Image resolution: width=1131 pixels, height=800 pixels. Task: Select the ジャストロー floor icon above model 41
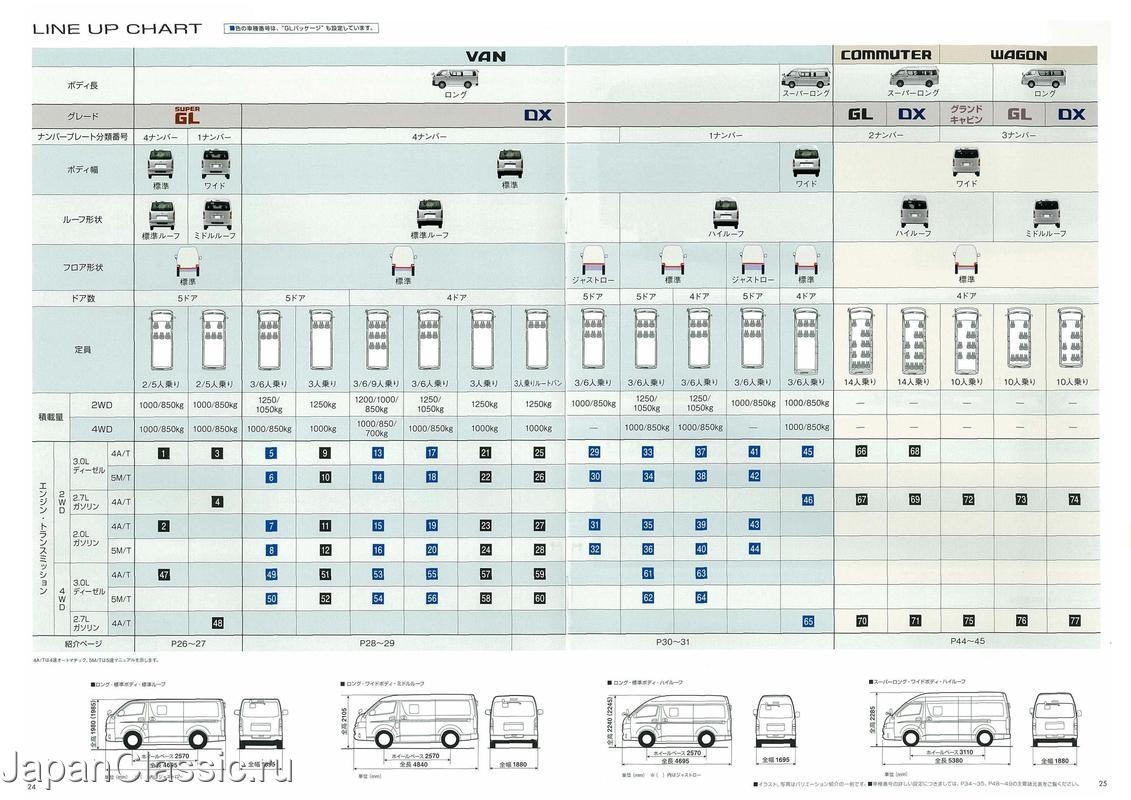click(752, 260)
